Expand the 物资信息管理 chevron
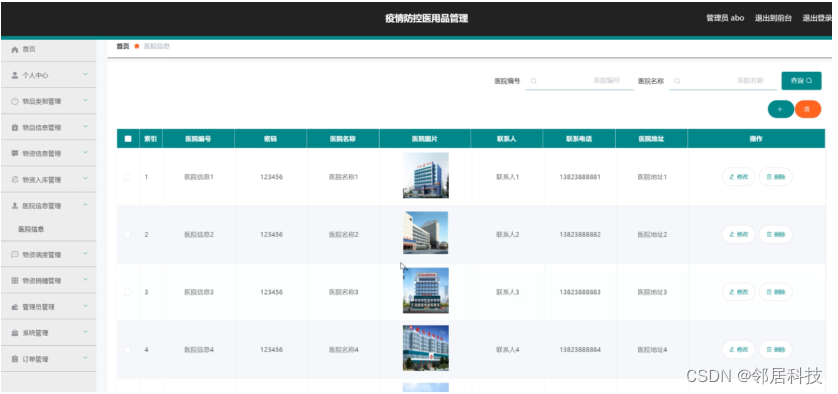 tap(86, 153)
